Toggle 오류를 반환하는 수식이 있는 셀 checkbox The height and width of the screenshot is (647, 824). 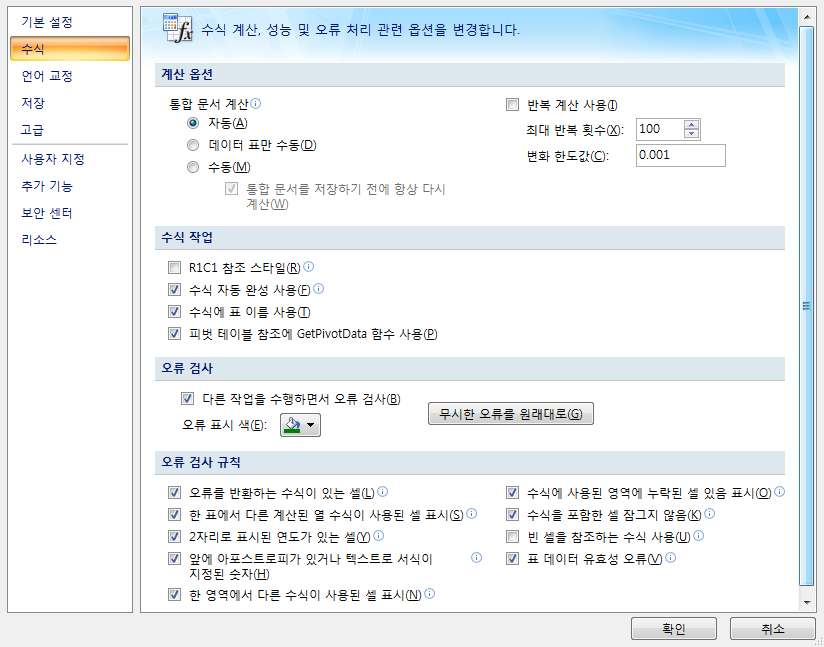point(174,493)
